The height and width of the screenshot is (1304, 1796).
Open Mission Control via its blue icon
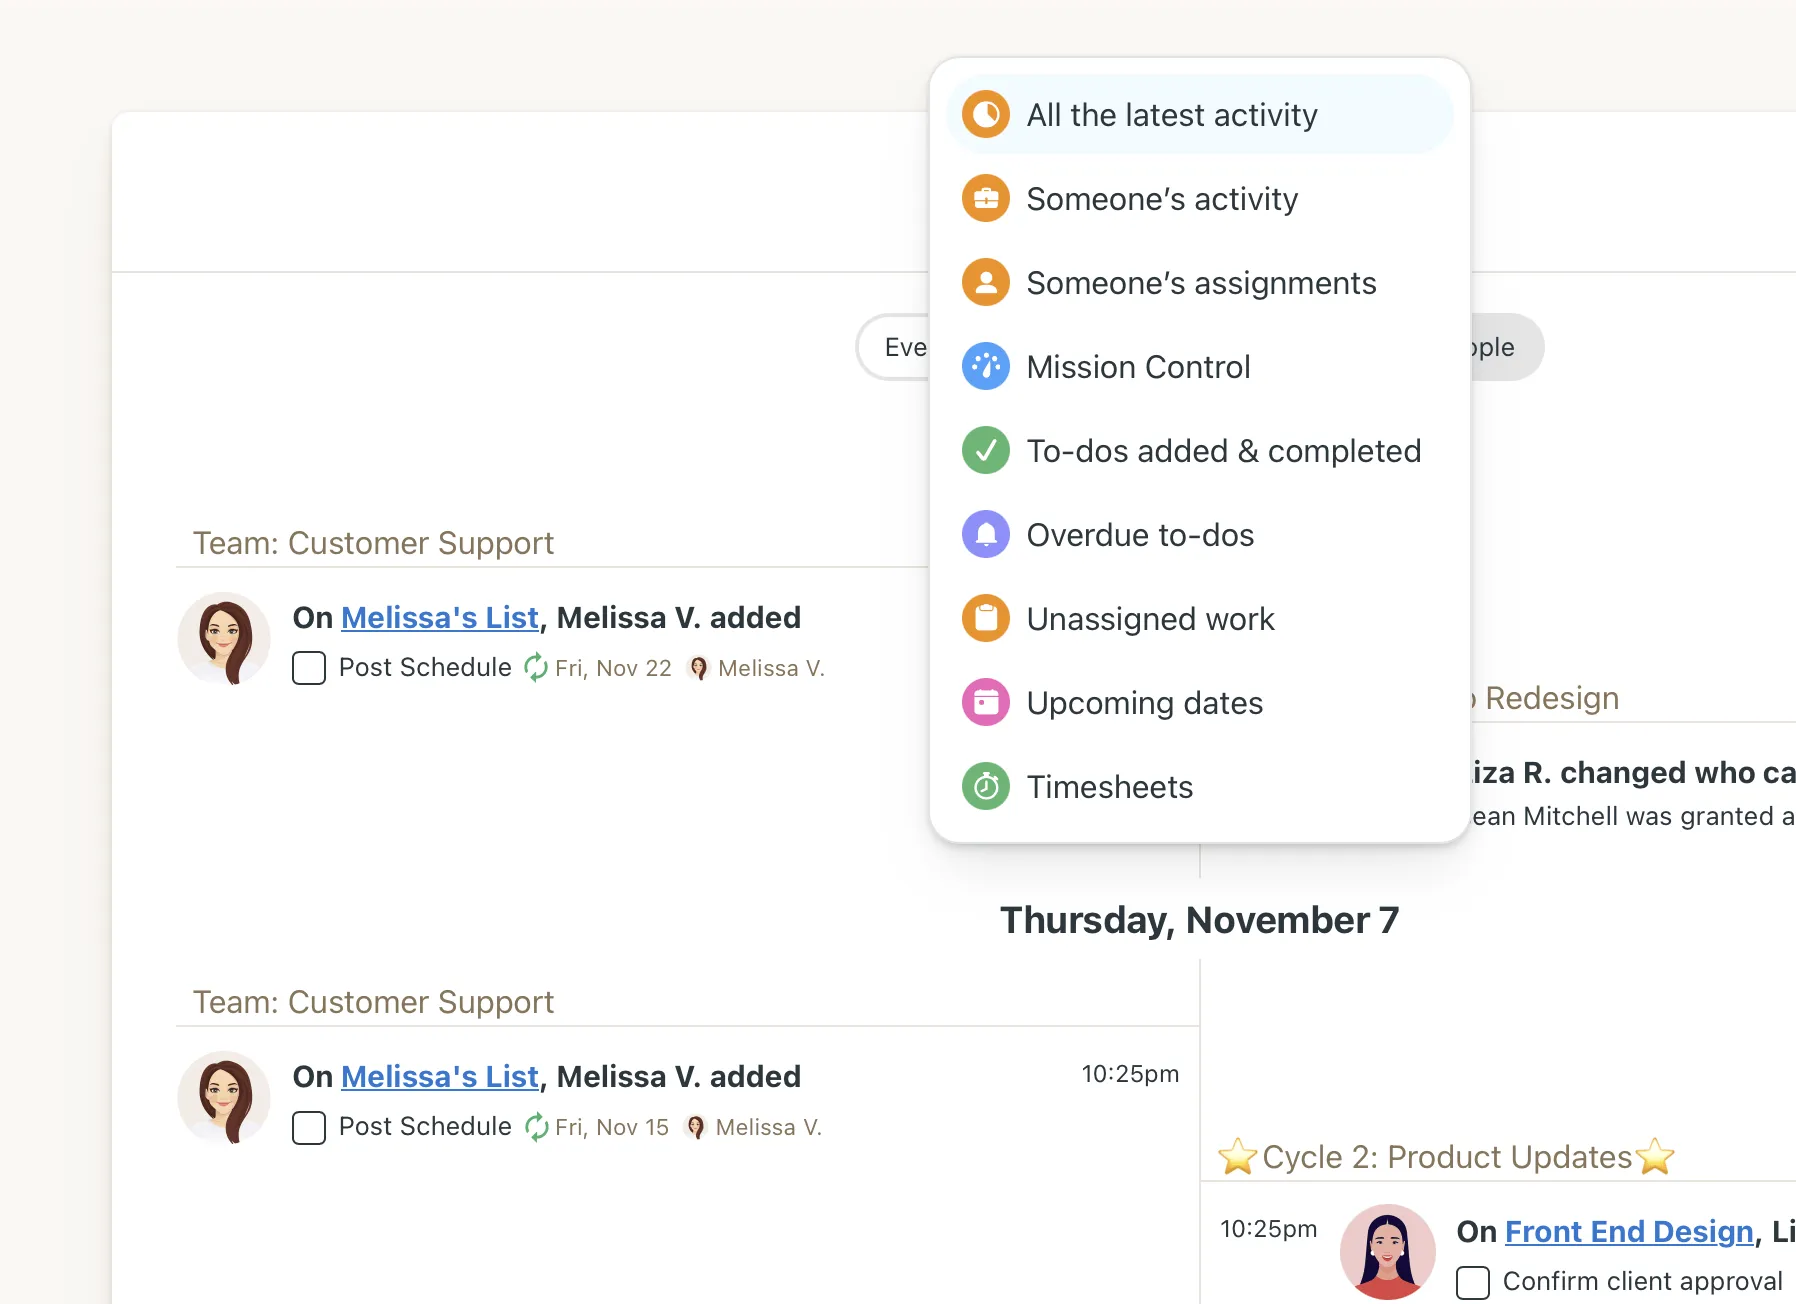pyautogui.click(x=985, y=366)
